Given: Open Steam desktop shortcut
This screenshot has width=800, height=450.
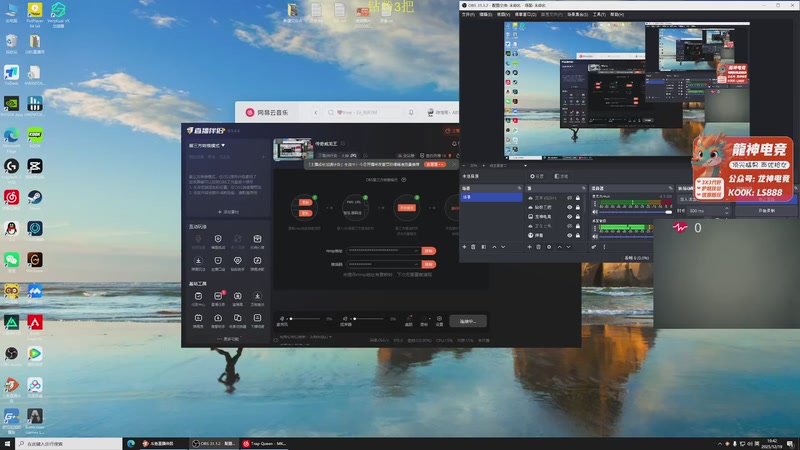Looking at the screenshot, I should click(35, 198).
